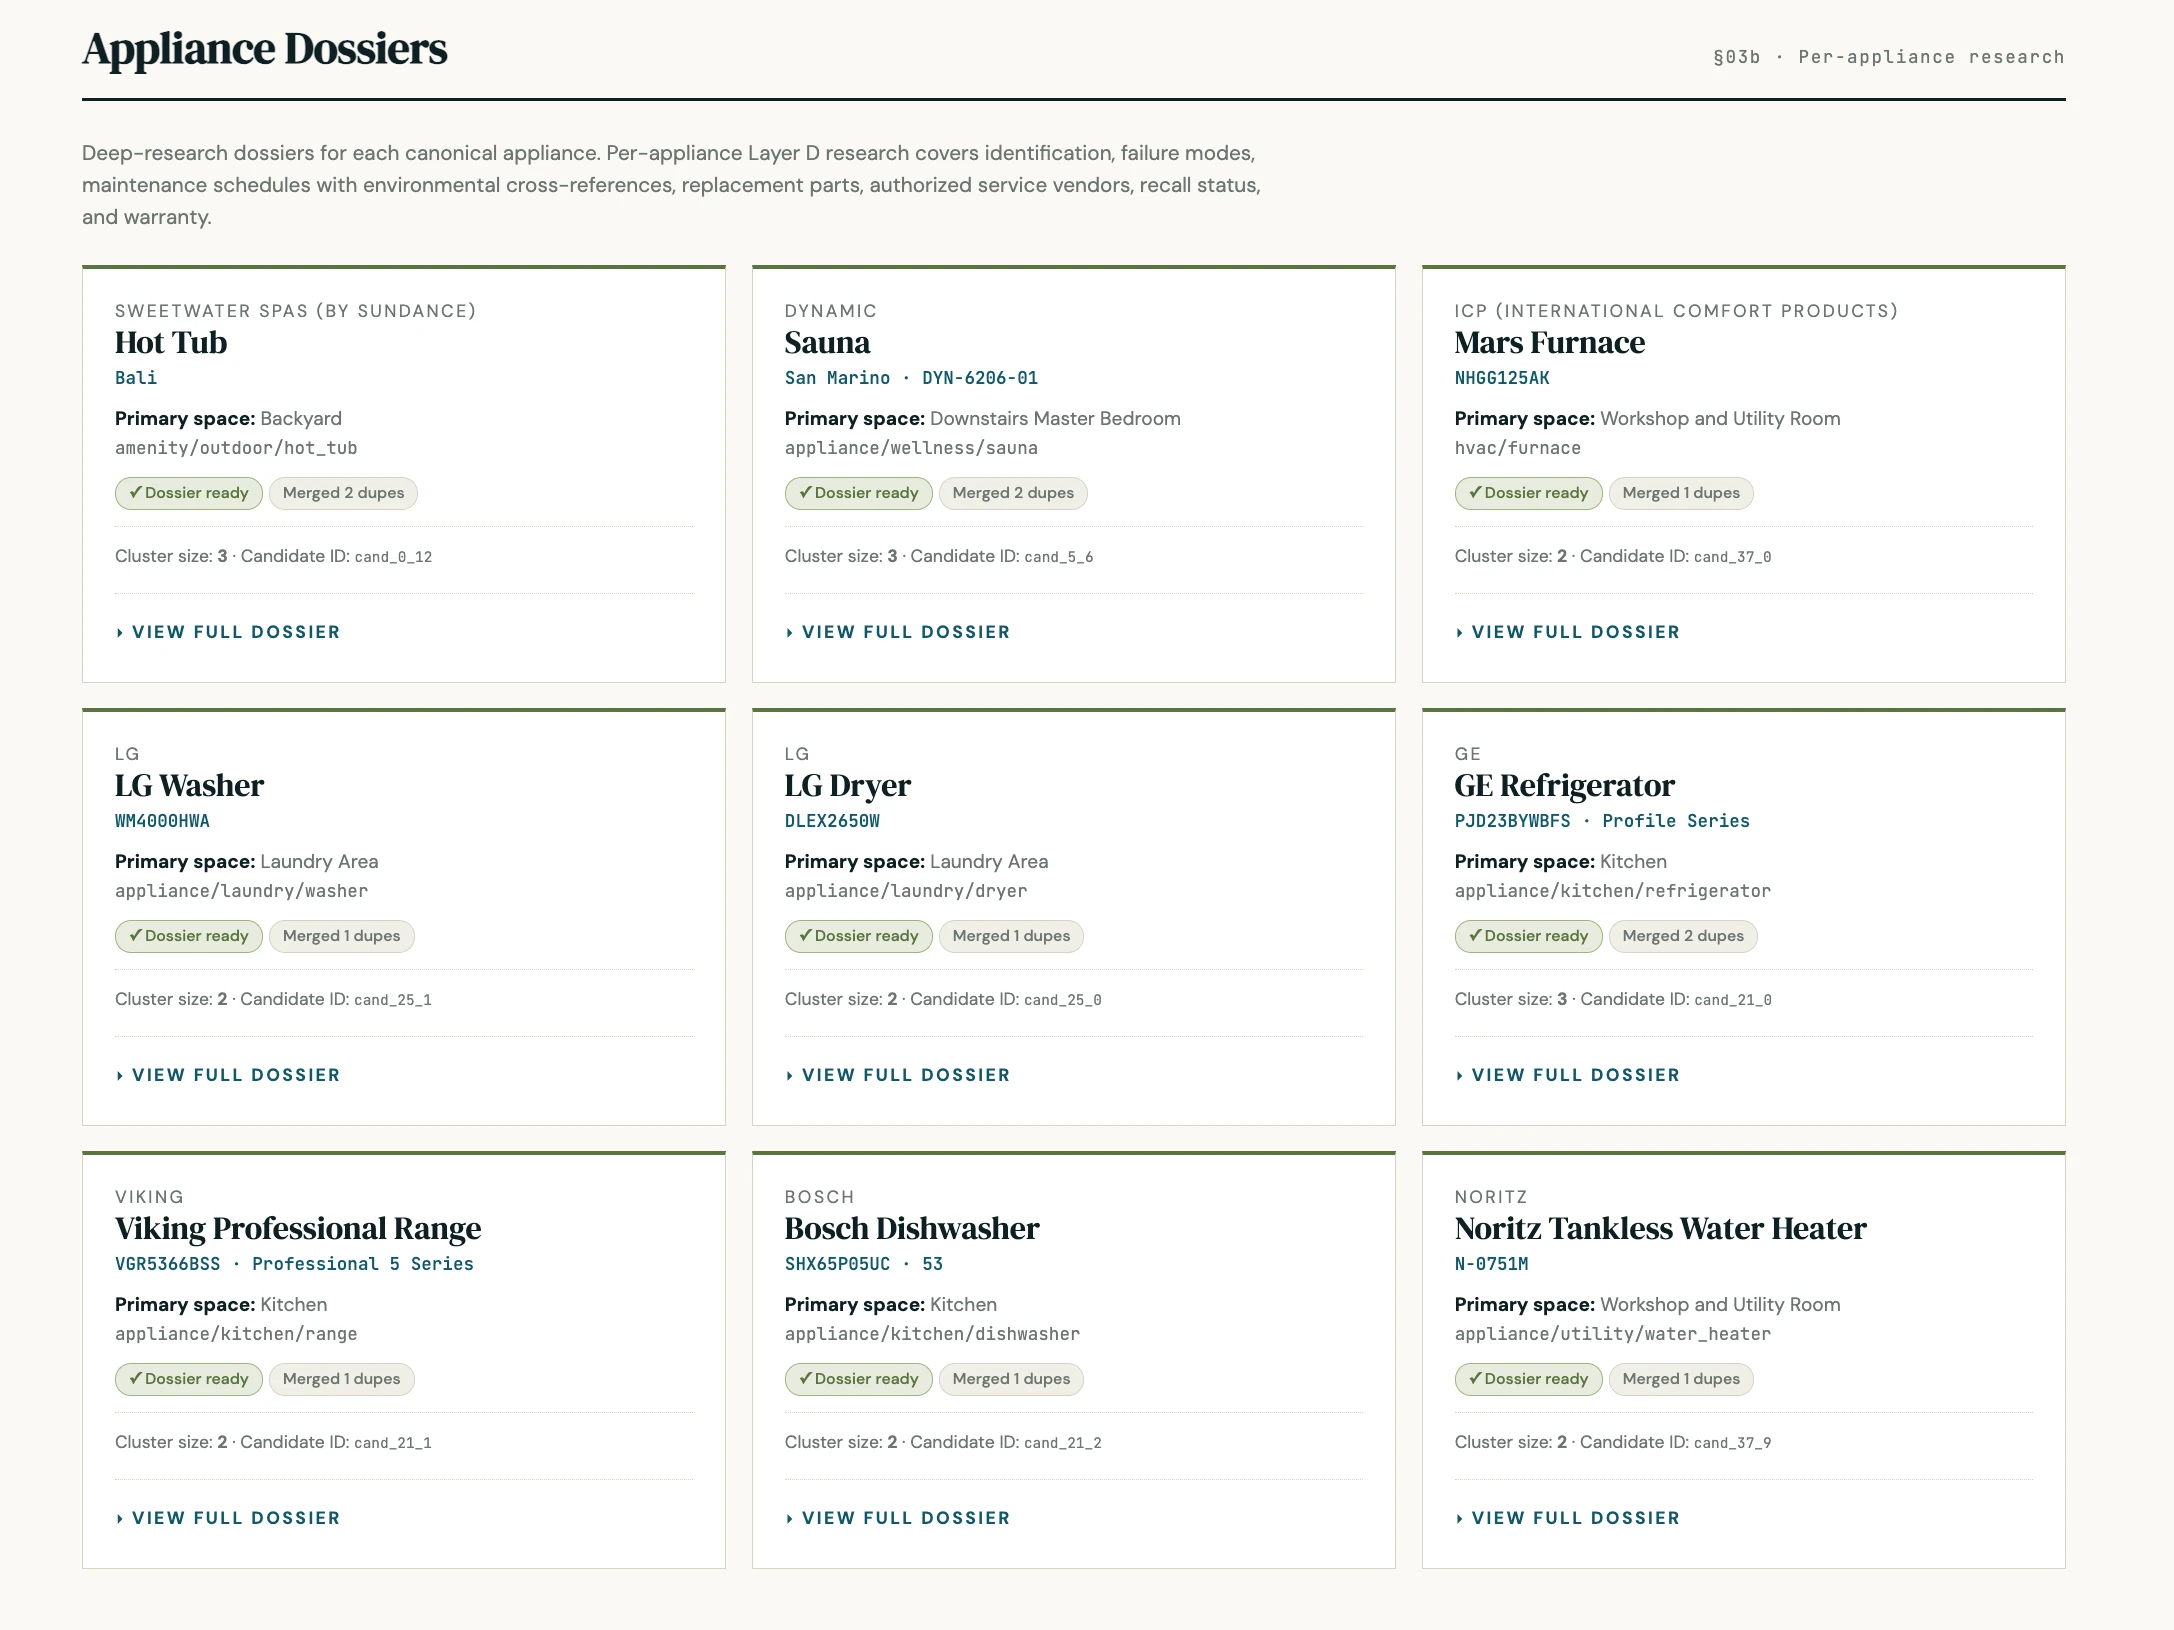Click Dossier ready badge on Viking Professional Range

[189, 1379]
